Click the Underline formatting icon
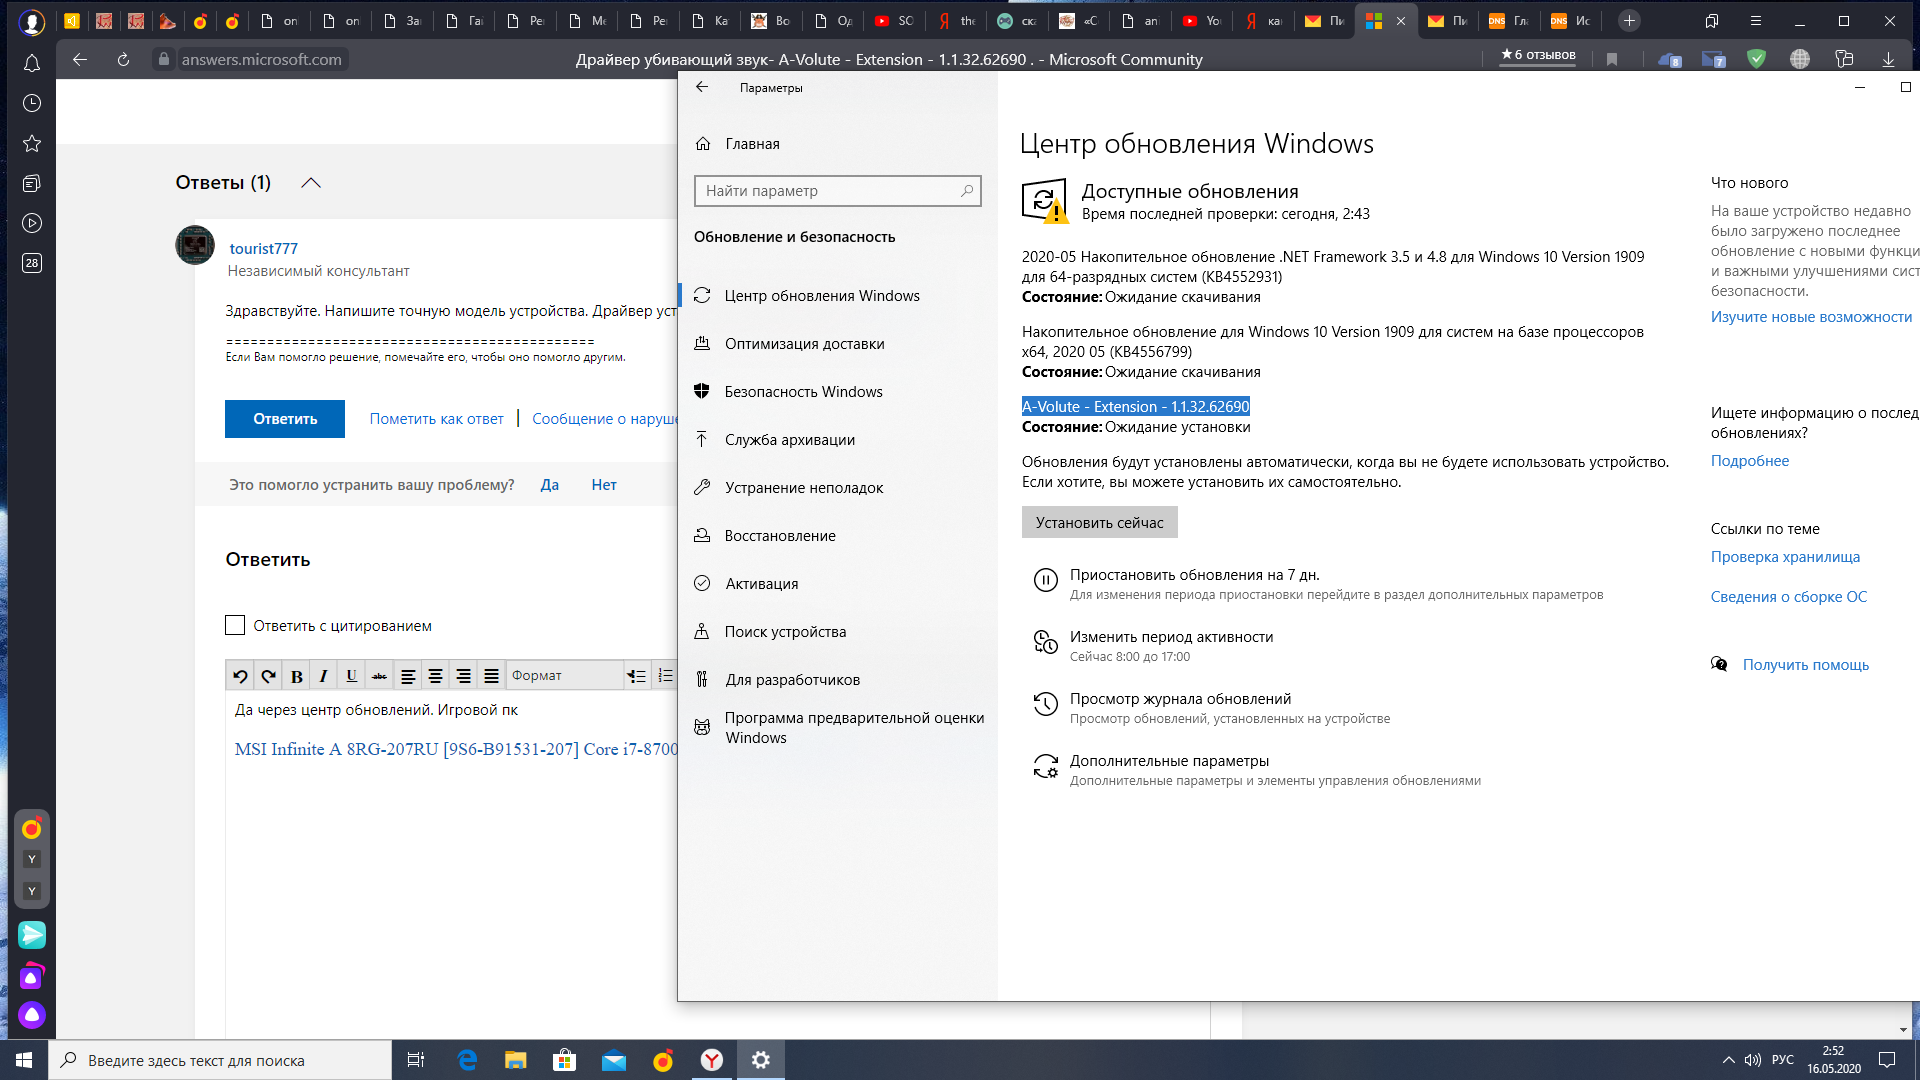Screen dimensions: 1920x1080 [x=351, y=676]
